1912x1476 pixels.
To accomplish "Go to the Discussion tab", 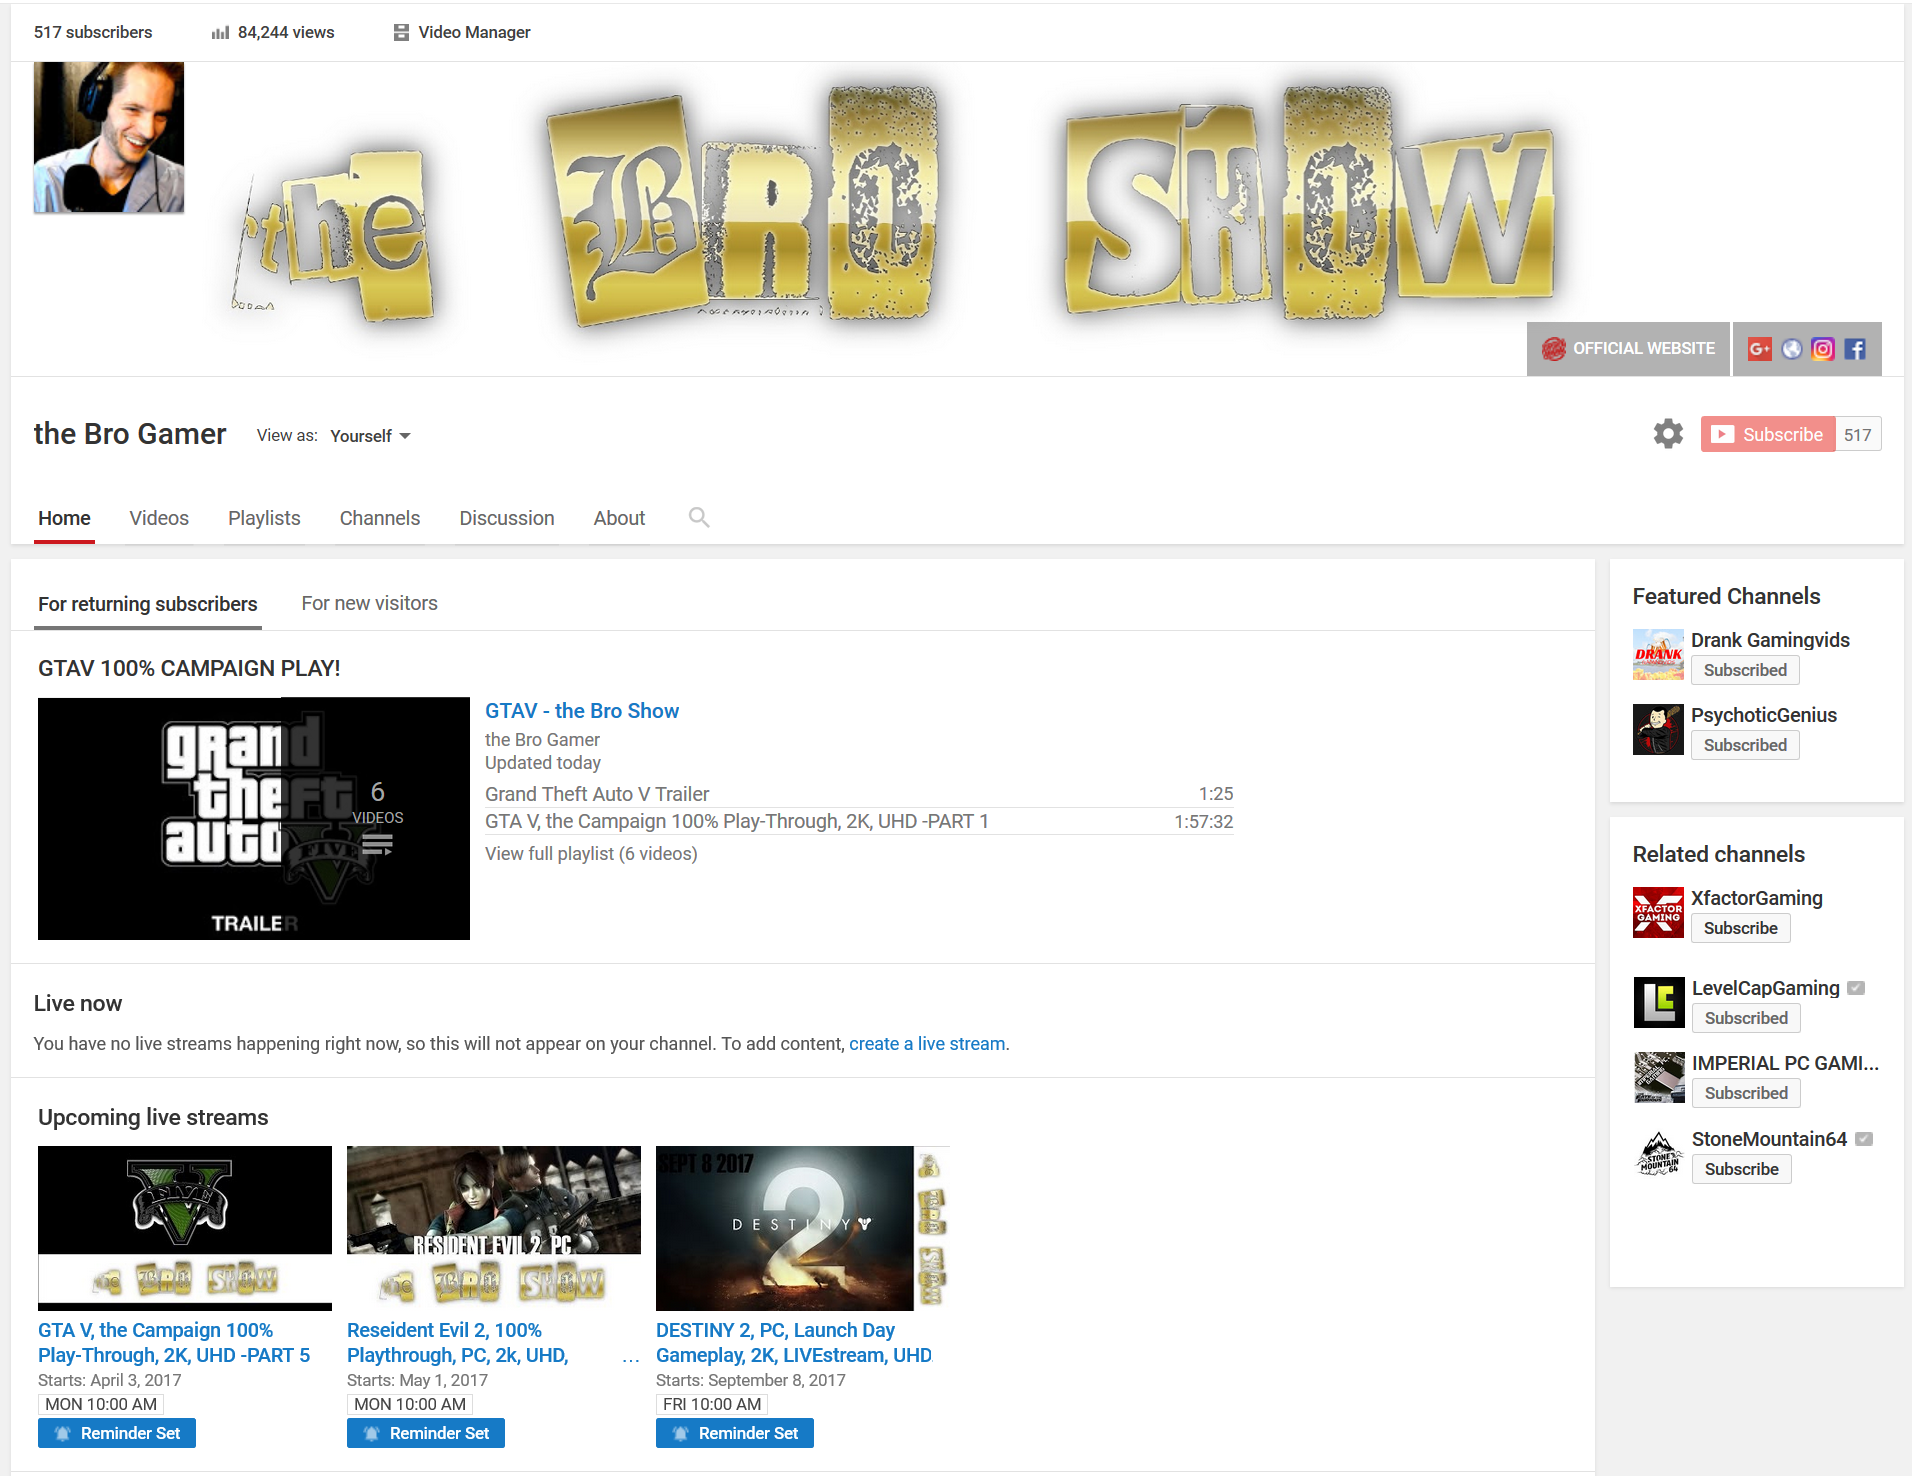I will point(507,518).
